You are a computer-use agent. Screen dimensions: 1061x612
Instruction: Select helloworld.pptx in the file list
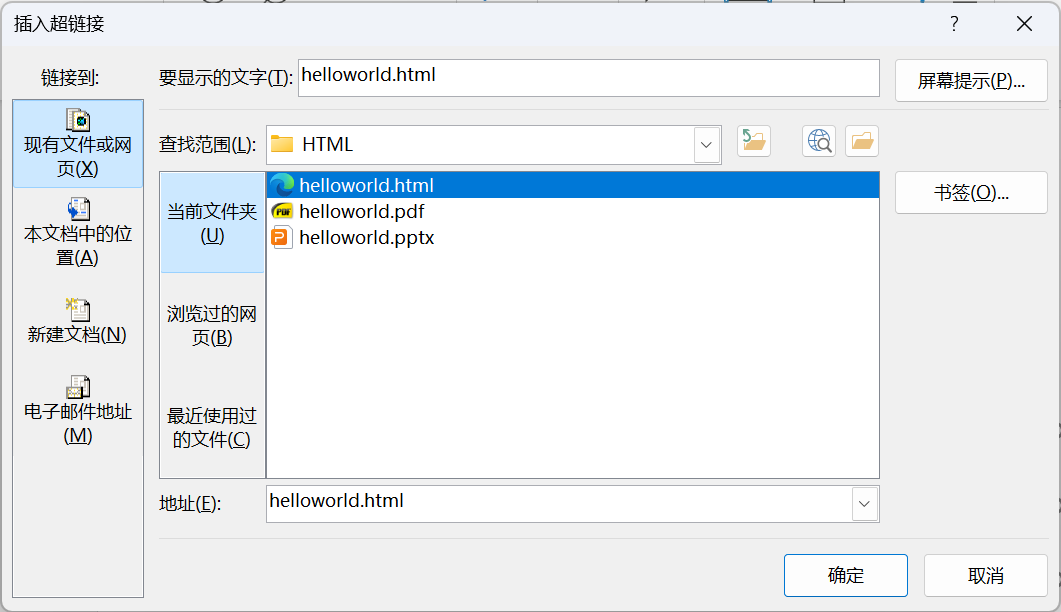[573, 238]
